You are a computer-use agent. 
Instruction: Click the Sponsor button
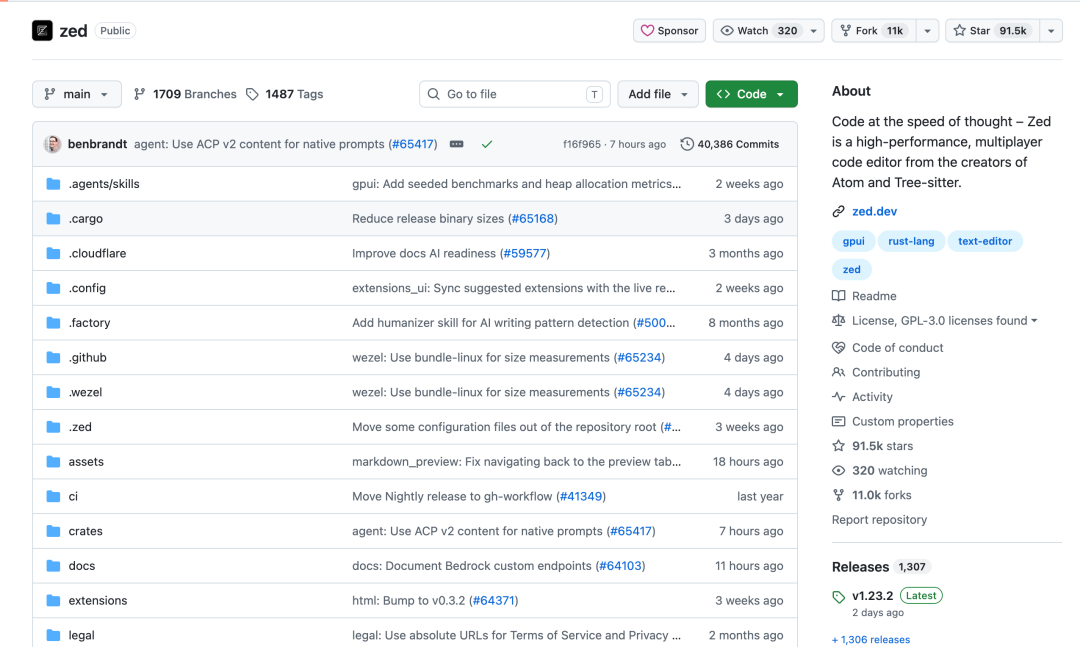(x=669, y=30)
